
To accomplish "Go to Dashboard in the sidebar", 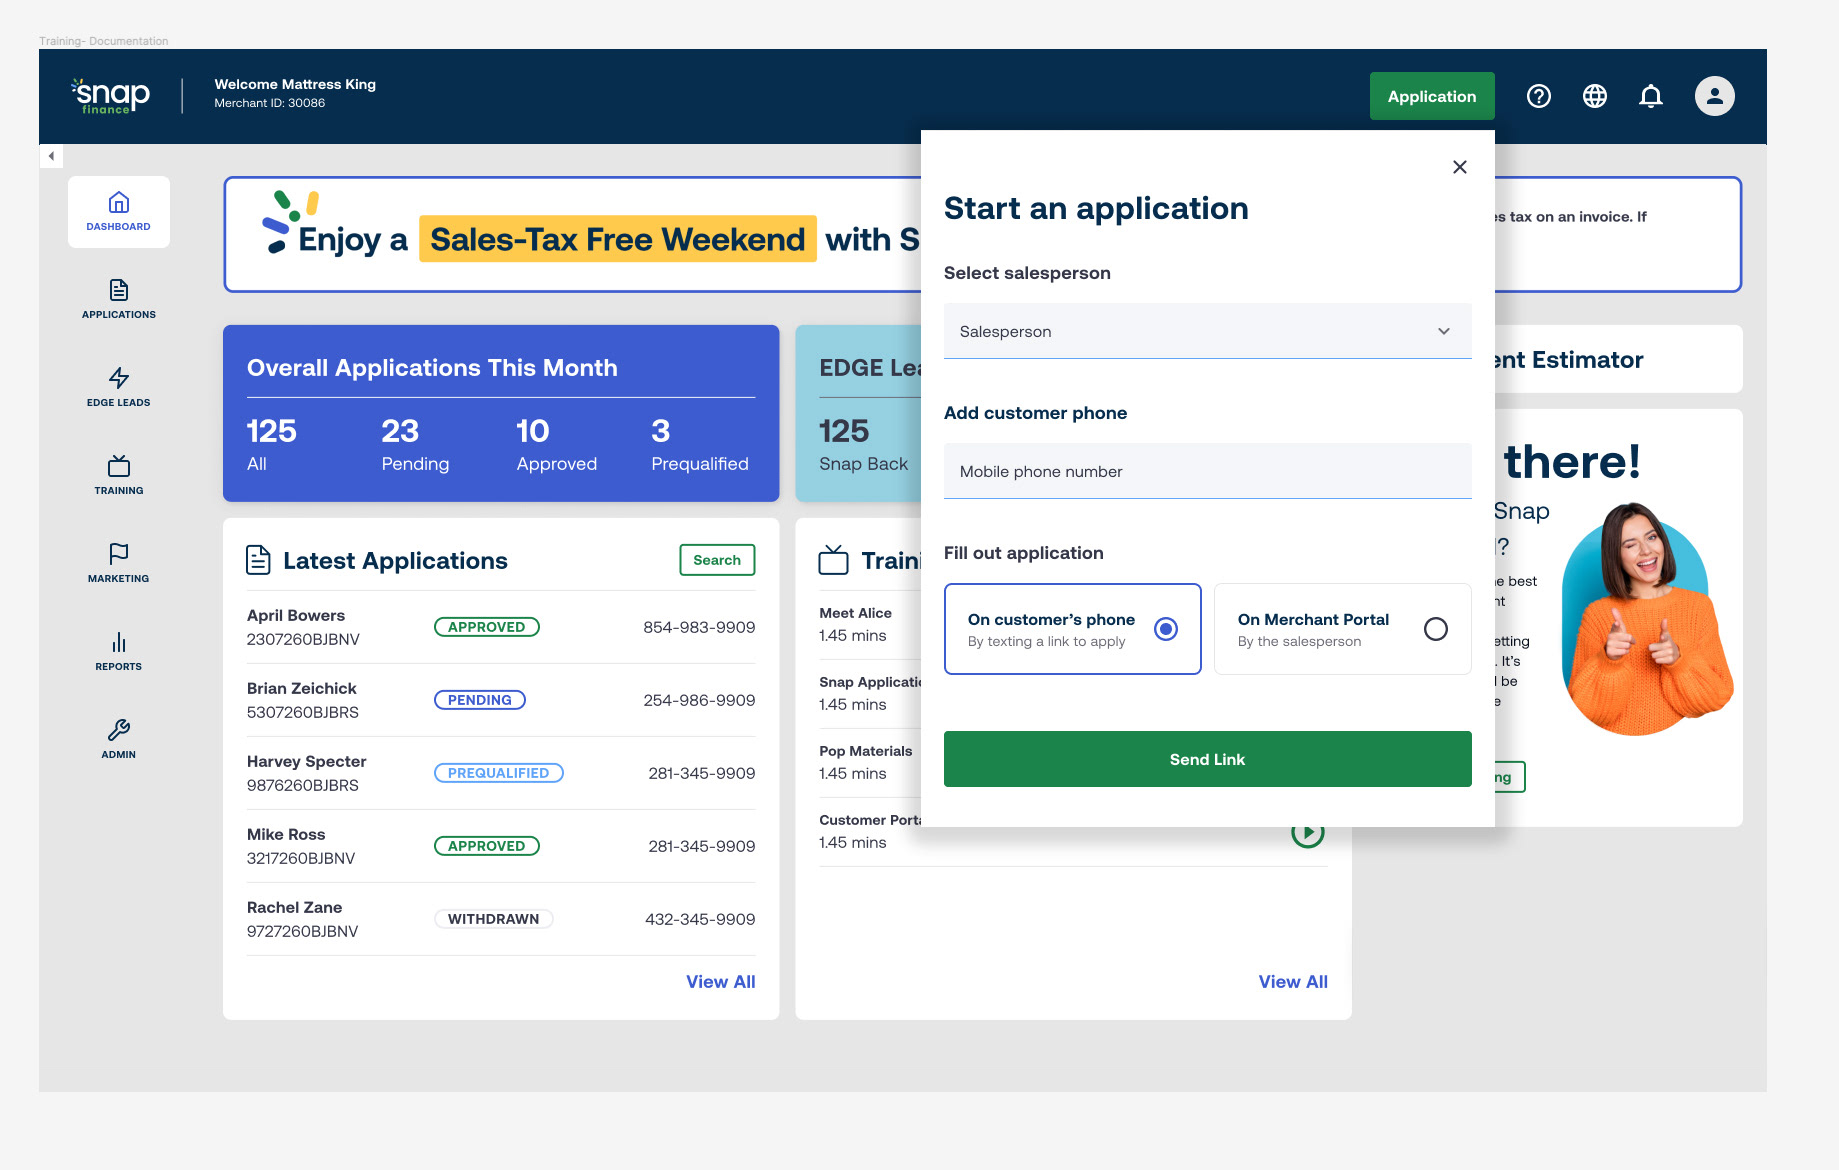I will coord(119,212).
